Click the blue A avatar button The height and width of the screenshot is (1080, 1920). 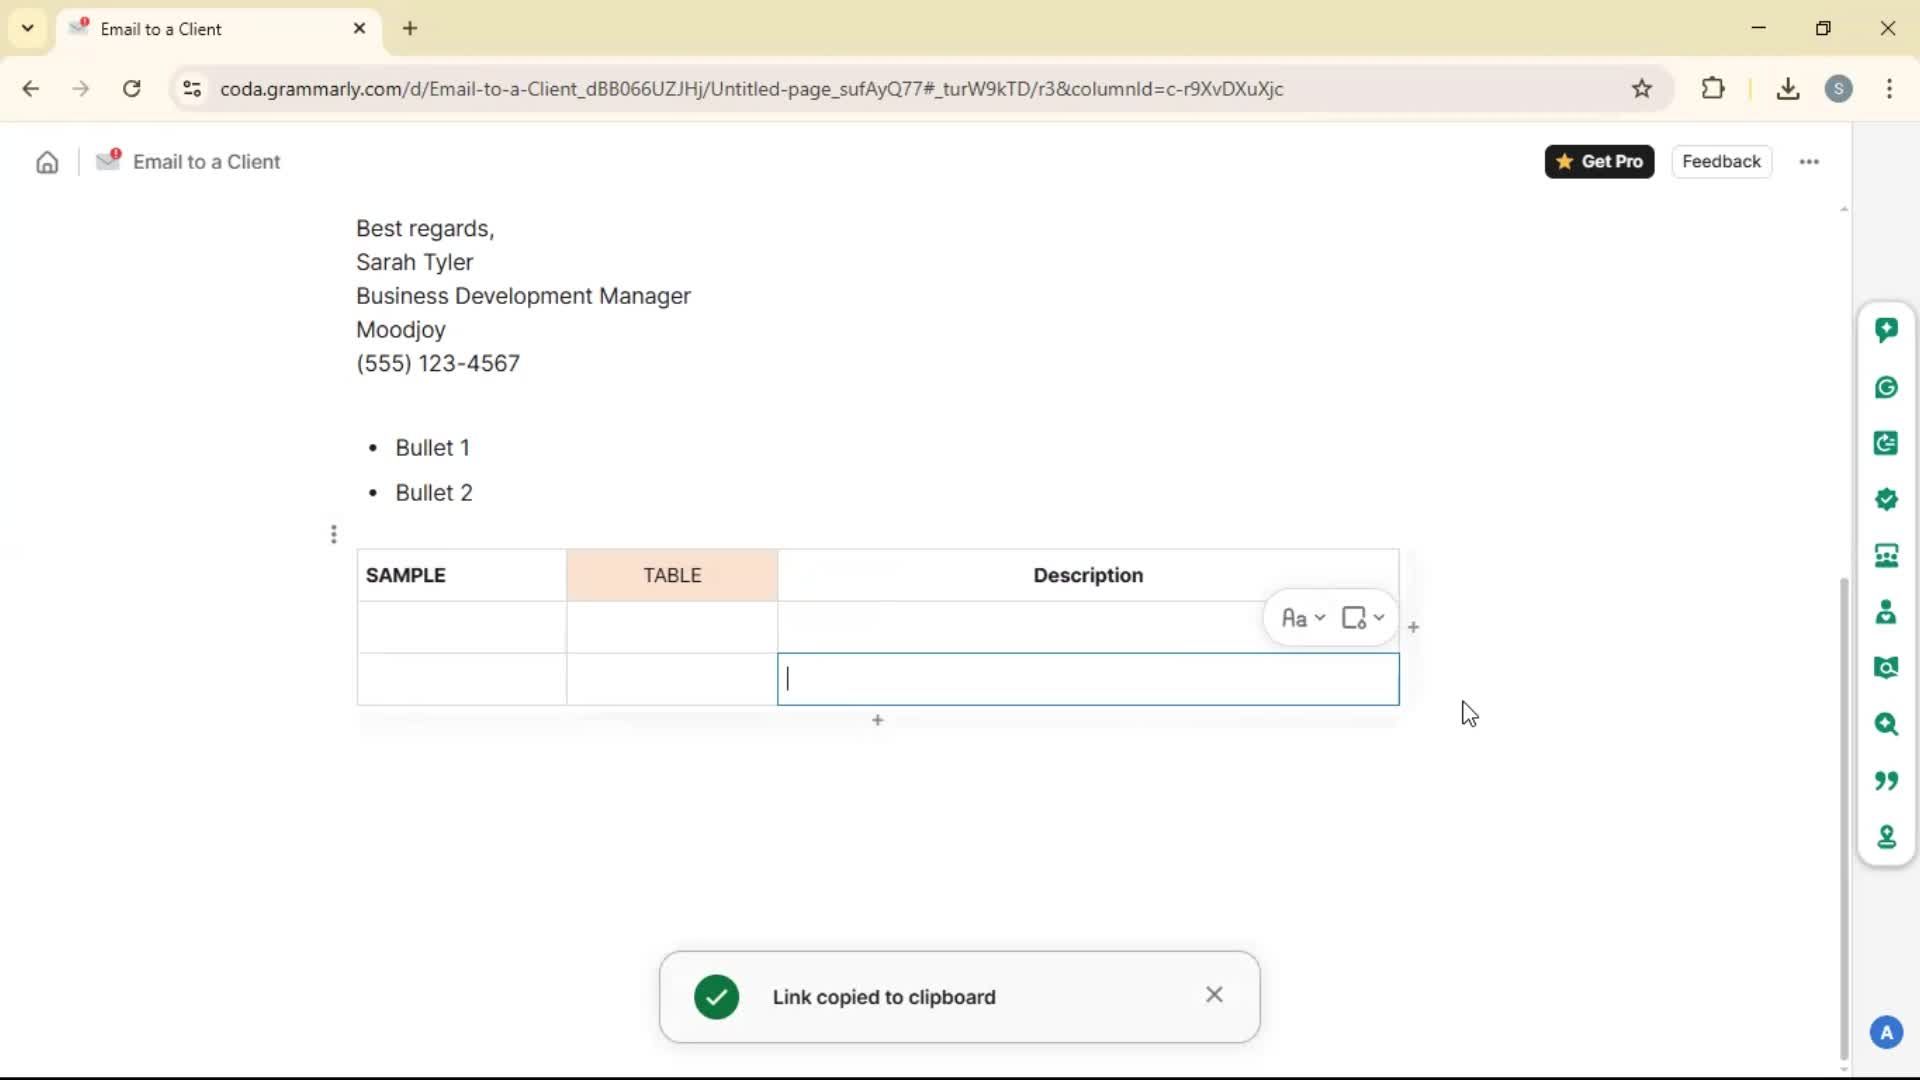1886,1033
